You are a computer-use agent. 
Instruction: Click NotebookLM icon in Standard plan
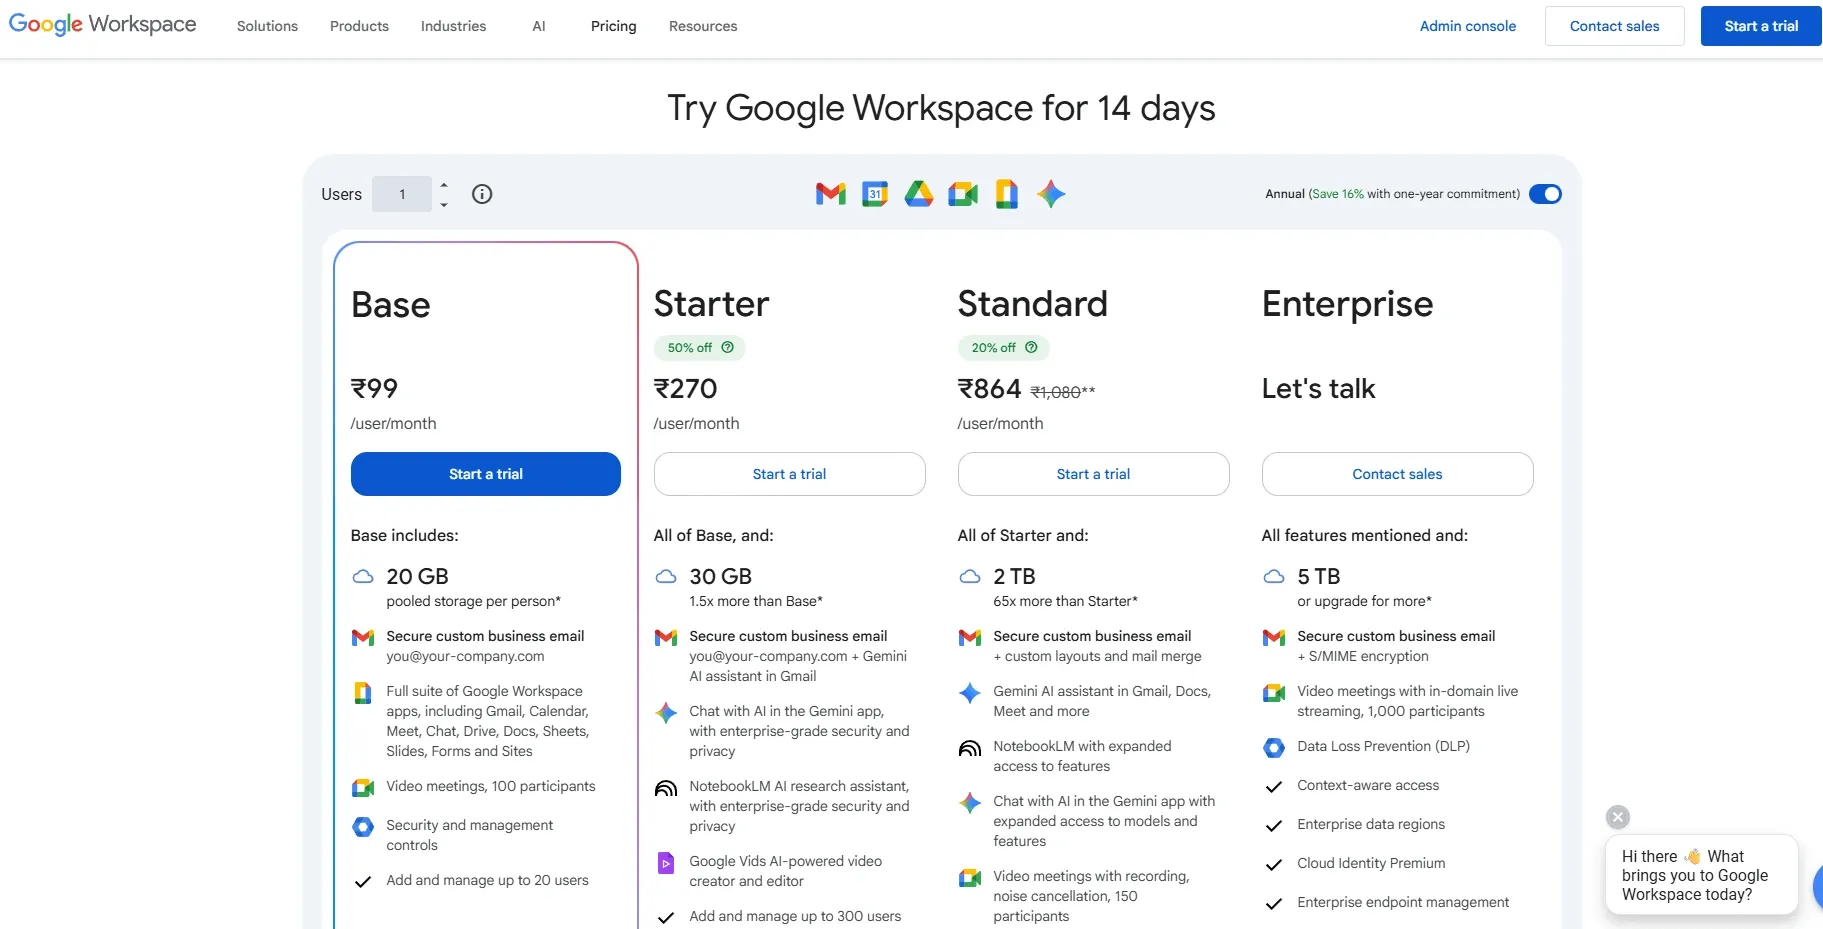click(x=970, y=748)
